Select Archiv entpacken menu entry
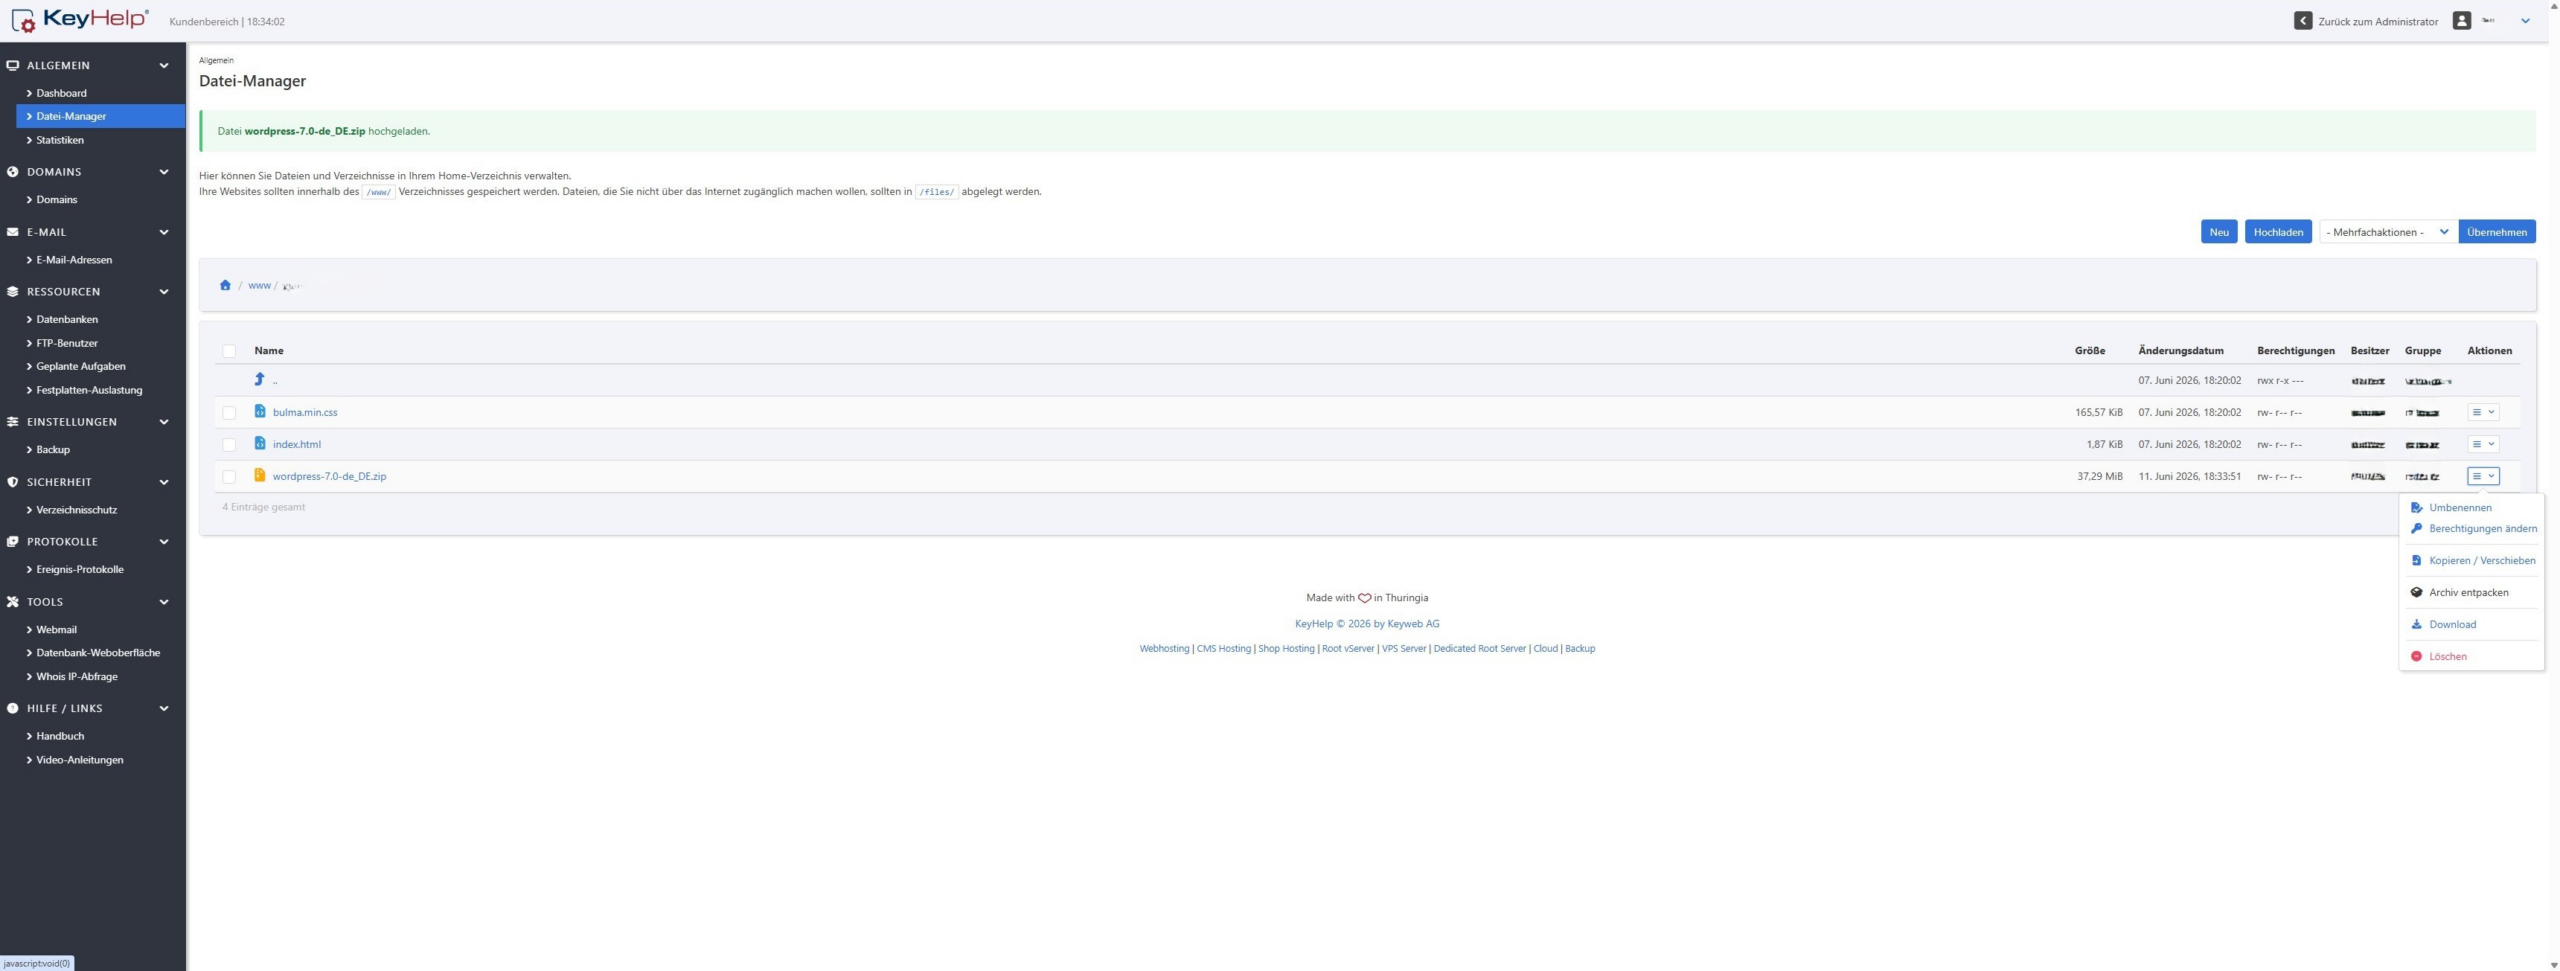This screenshot has height=971, width=2560. 2470,593
